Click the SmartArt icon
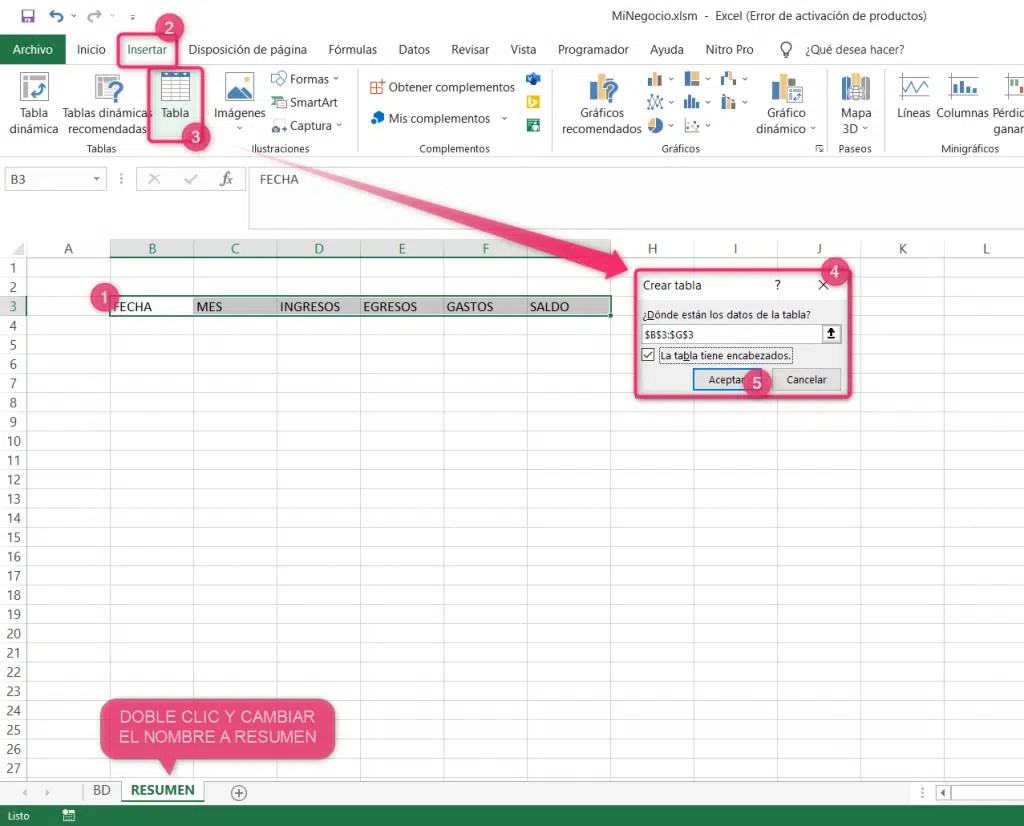 point(305,102)
